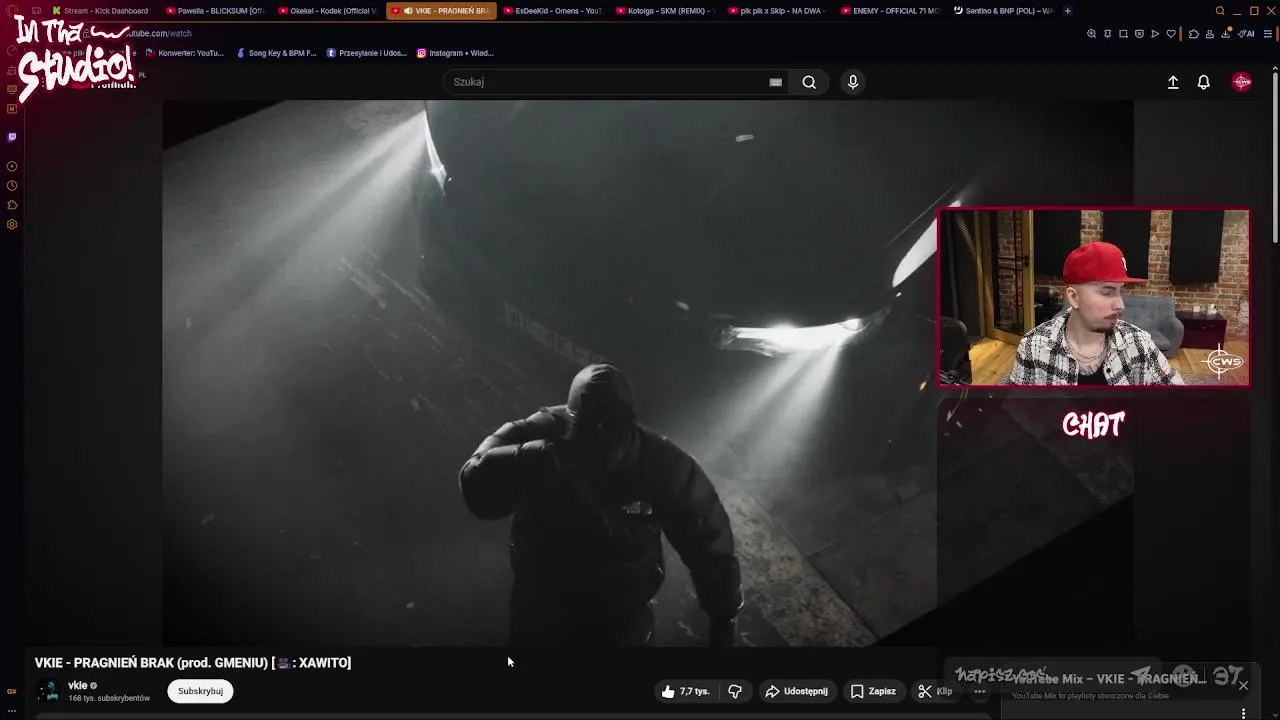Click the snapshot icon in browser toolbar
Screen dimensions: 1280x720
click(x=1123, y=34)
